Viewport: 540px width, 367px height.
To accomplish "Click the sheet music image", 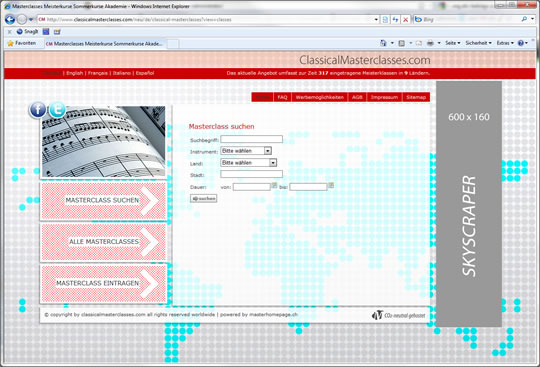I will click(103, 142).
